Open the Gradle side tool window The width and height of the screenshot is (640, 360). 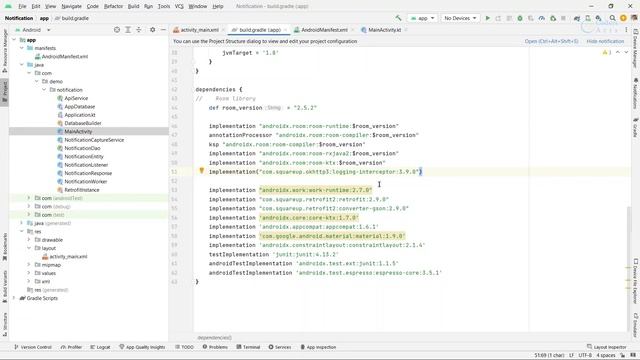(636, 127)
